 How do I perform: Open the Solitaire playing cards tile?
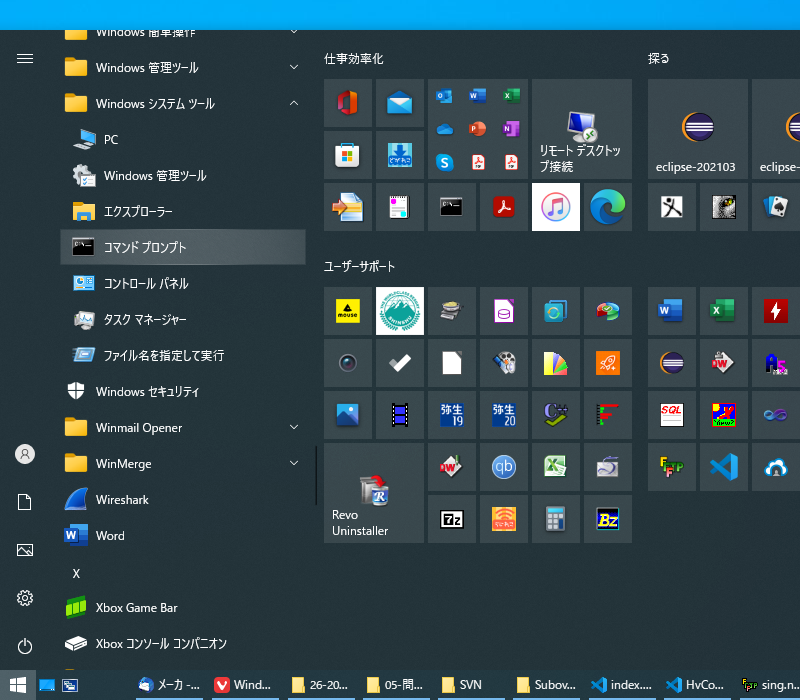[x=776, y=207]
